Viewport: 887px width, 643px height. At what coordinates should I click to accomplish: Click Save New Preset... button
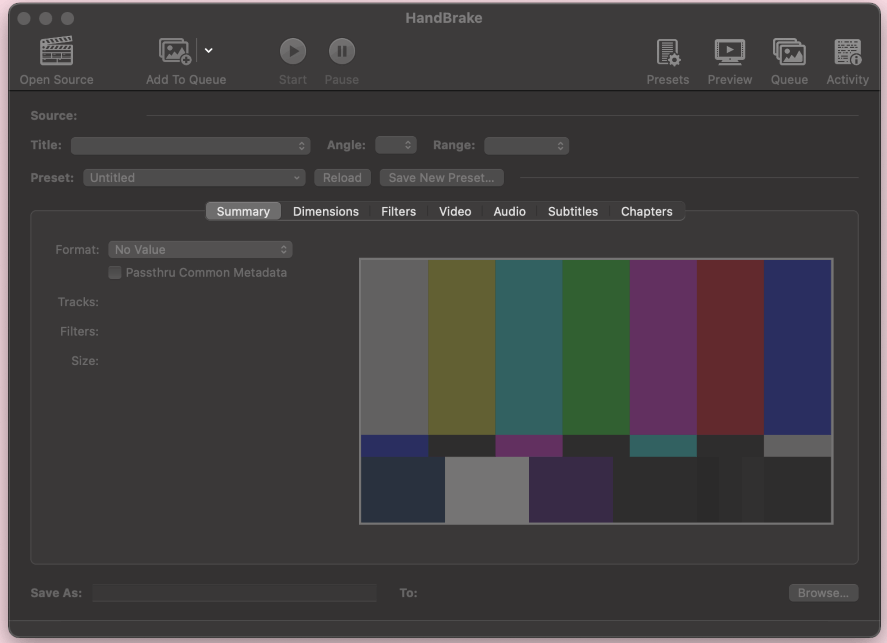[441, 178]
